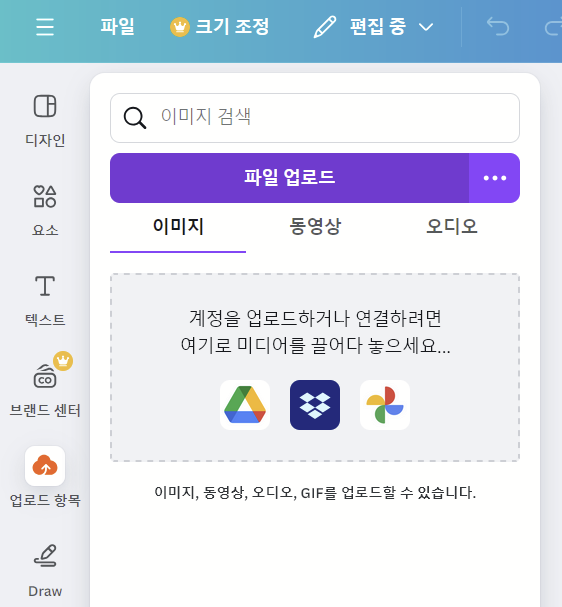Click the dashed media drop zone text
Viewport: 562px width, 607px height.
pos(315,332)
